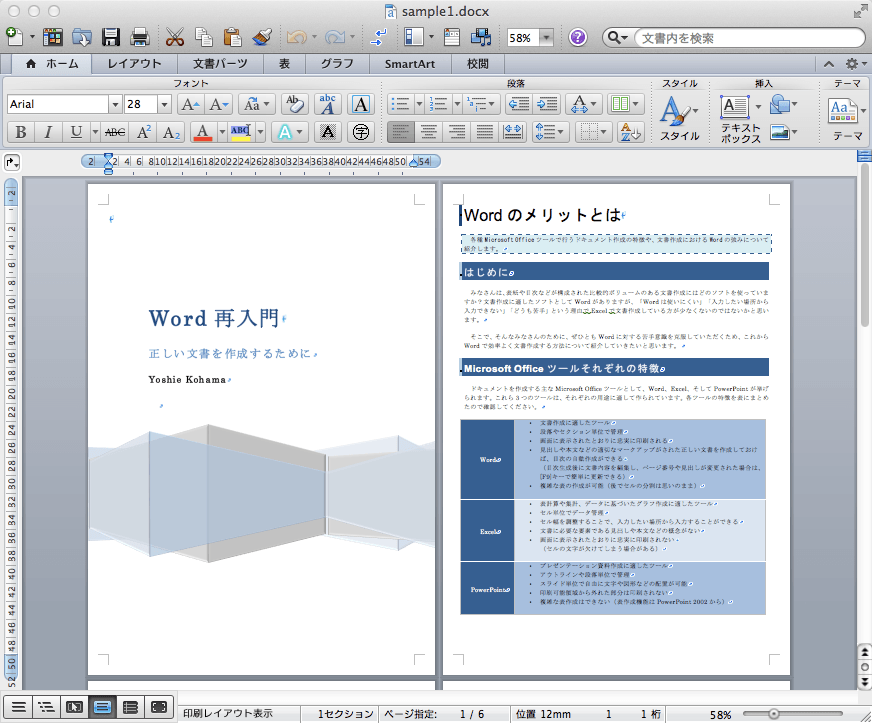Toggle Align text left
Screen dimensions: 872x723
tap(401, 132)
